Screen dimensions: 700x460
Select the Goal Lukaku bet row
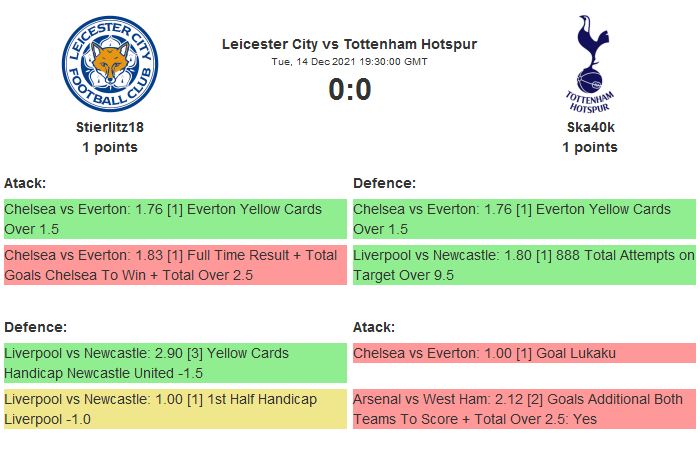(523, 353)
